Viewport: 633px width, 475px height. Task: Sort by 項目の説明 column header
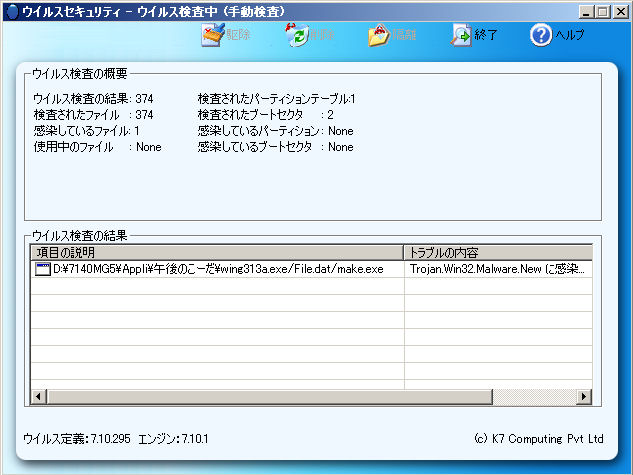point(216,251)
